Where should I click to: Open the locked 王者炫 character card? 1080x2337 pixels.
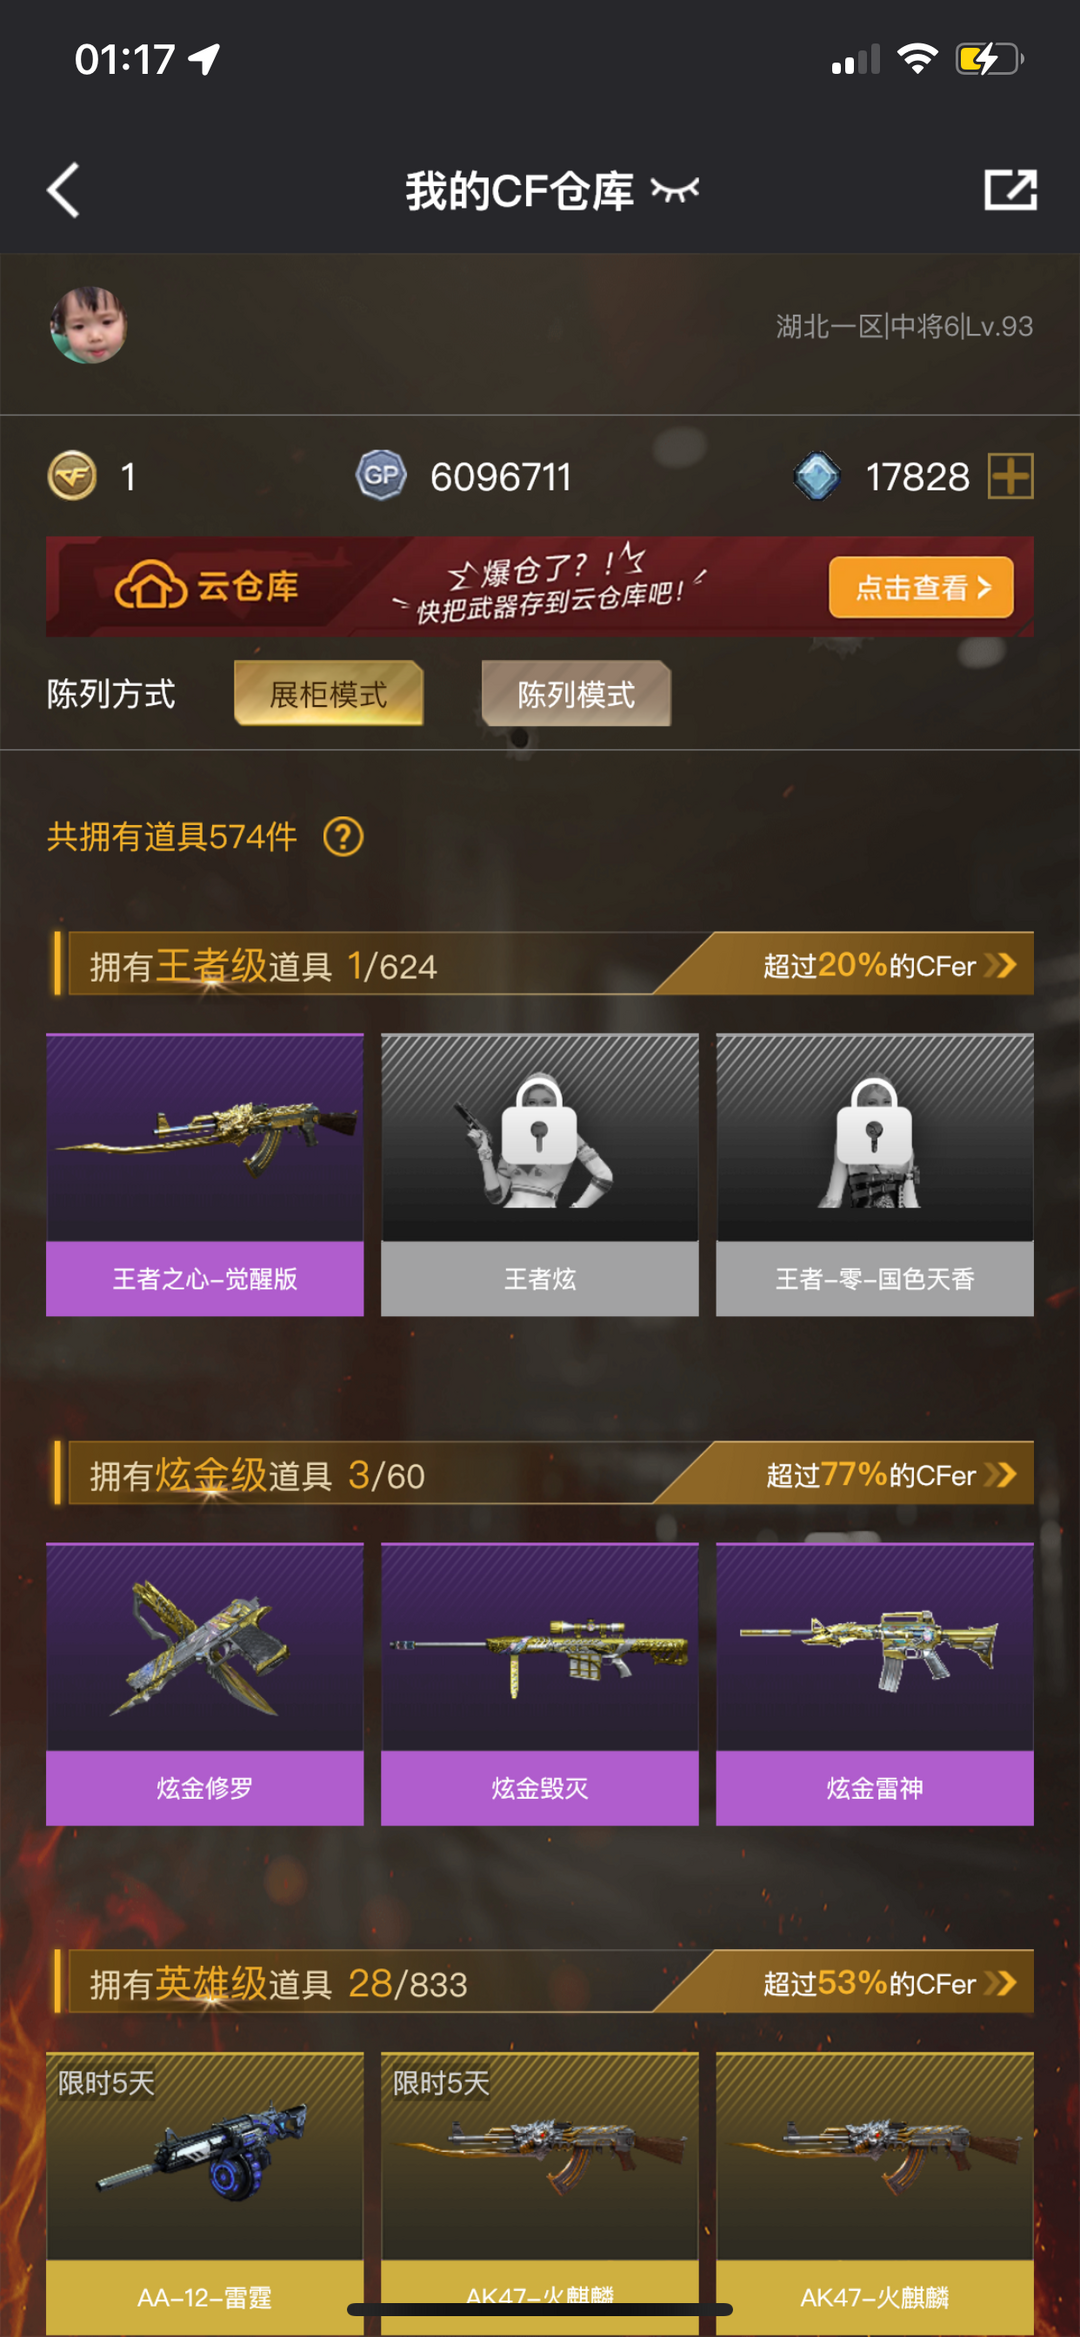(x=540, y=1175)
